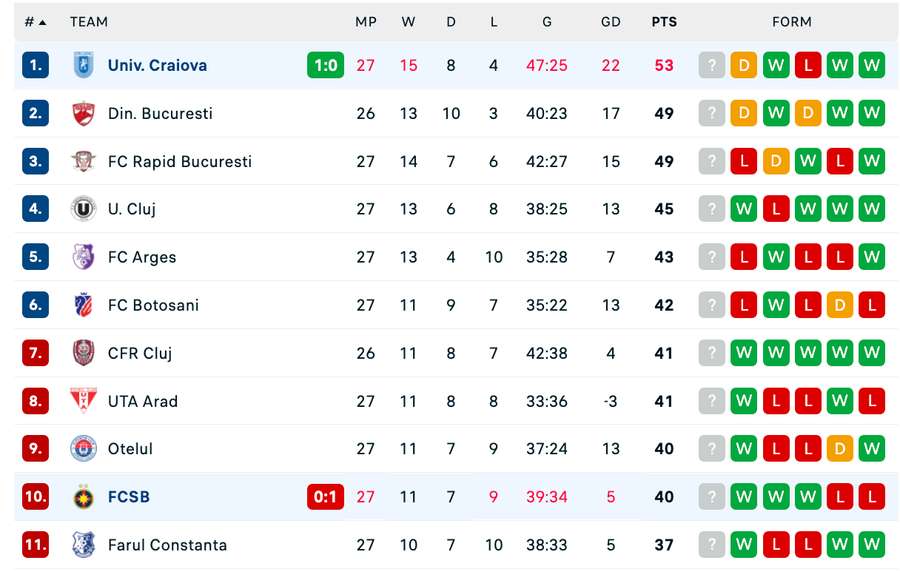Click Univ. Craiova's red L form badge
This screenshot has height=571, width=900.
point(807,65)
